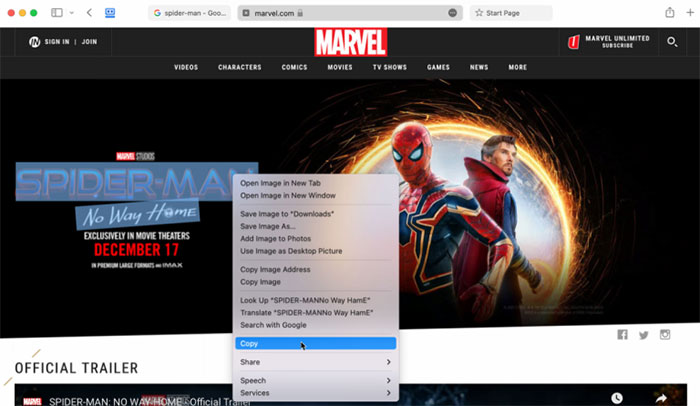Click the Twitter icon
700x406 pixels.
(643, 335)
